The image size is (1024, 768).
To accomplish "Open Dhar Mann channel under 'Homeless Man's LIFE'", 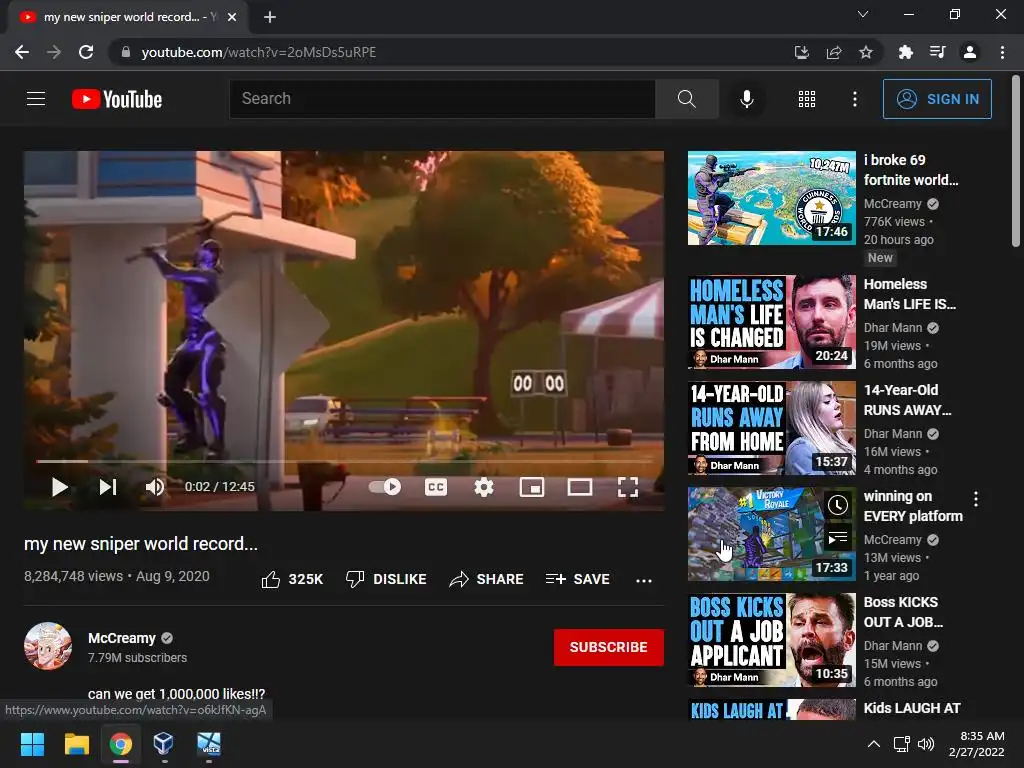I will 893,328.
